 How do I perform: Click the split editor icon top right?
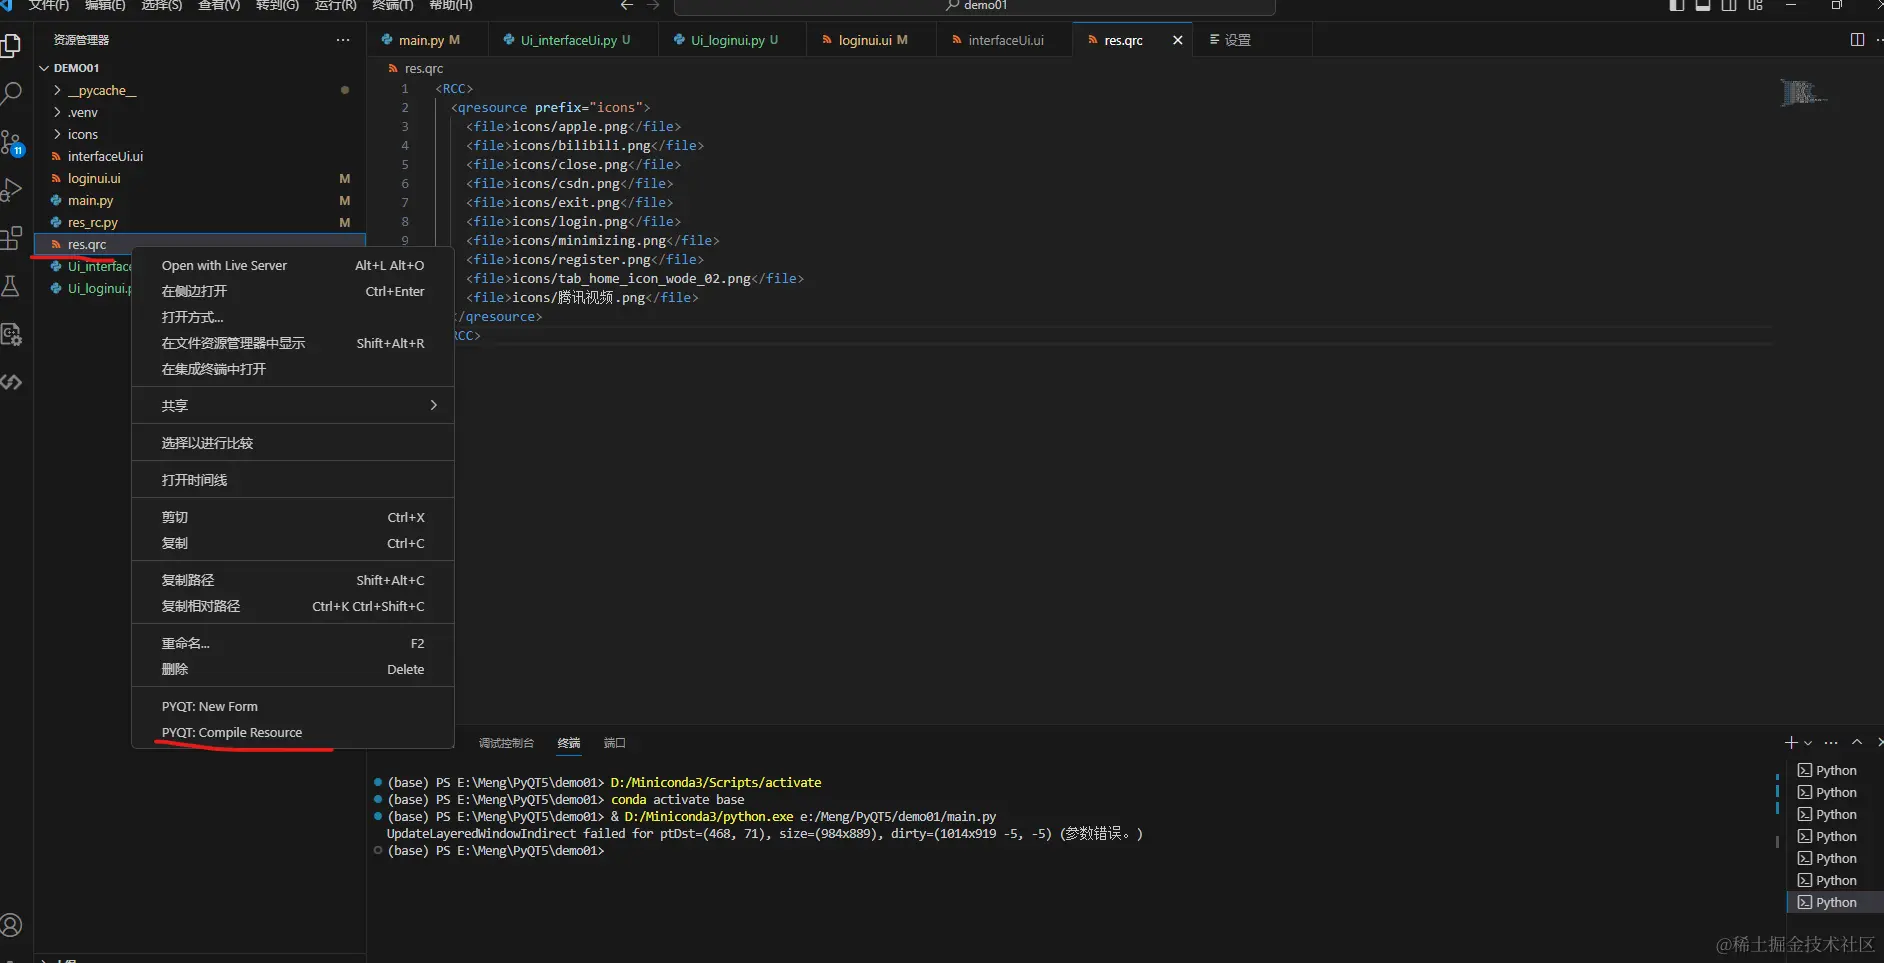(x=1858, y=40)
